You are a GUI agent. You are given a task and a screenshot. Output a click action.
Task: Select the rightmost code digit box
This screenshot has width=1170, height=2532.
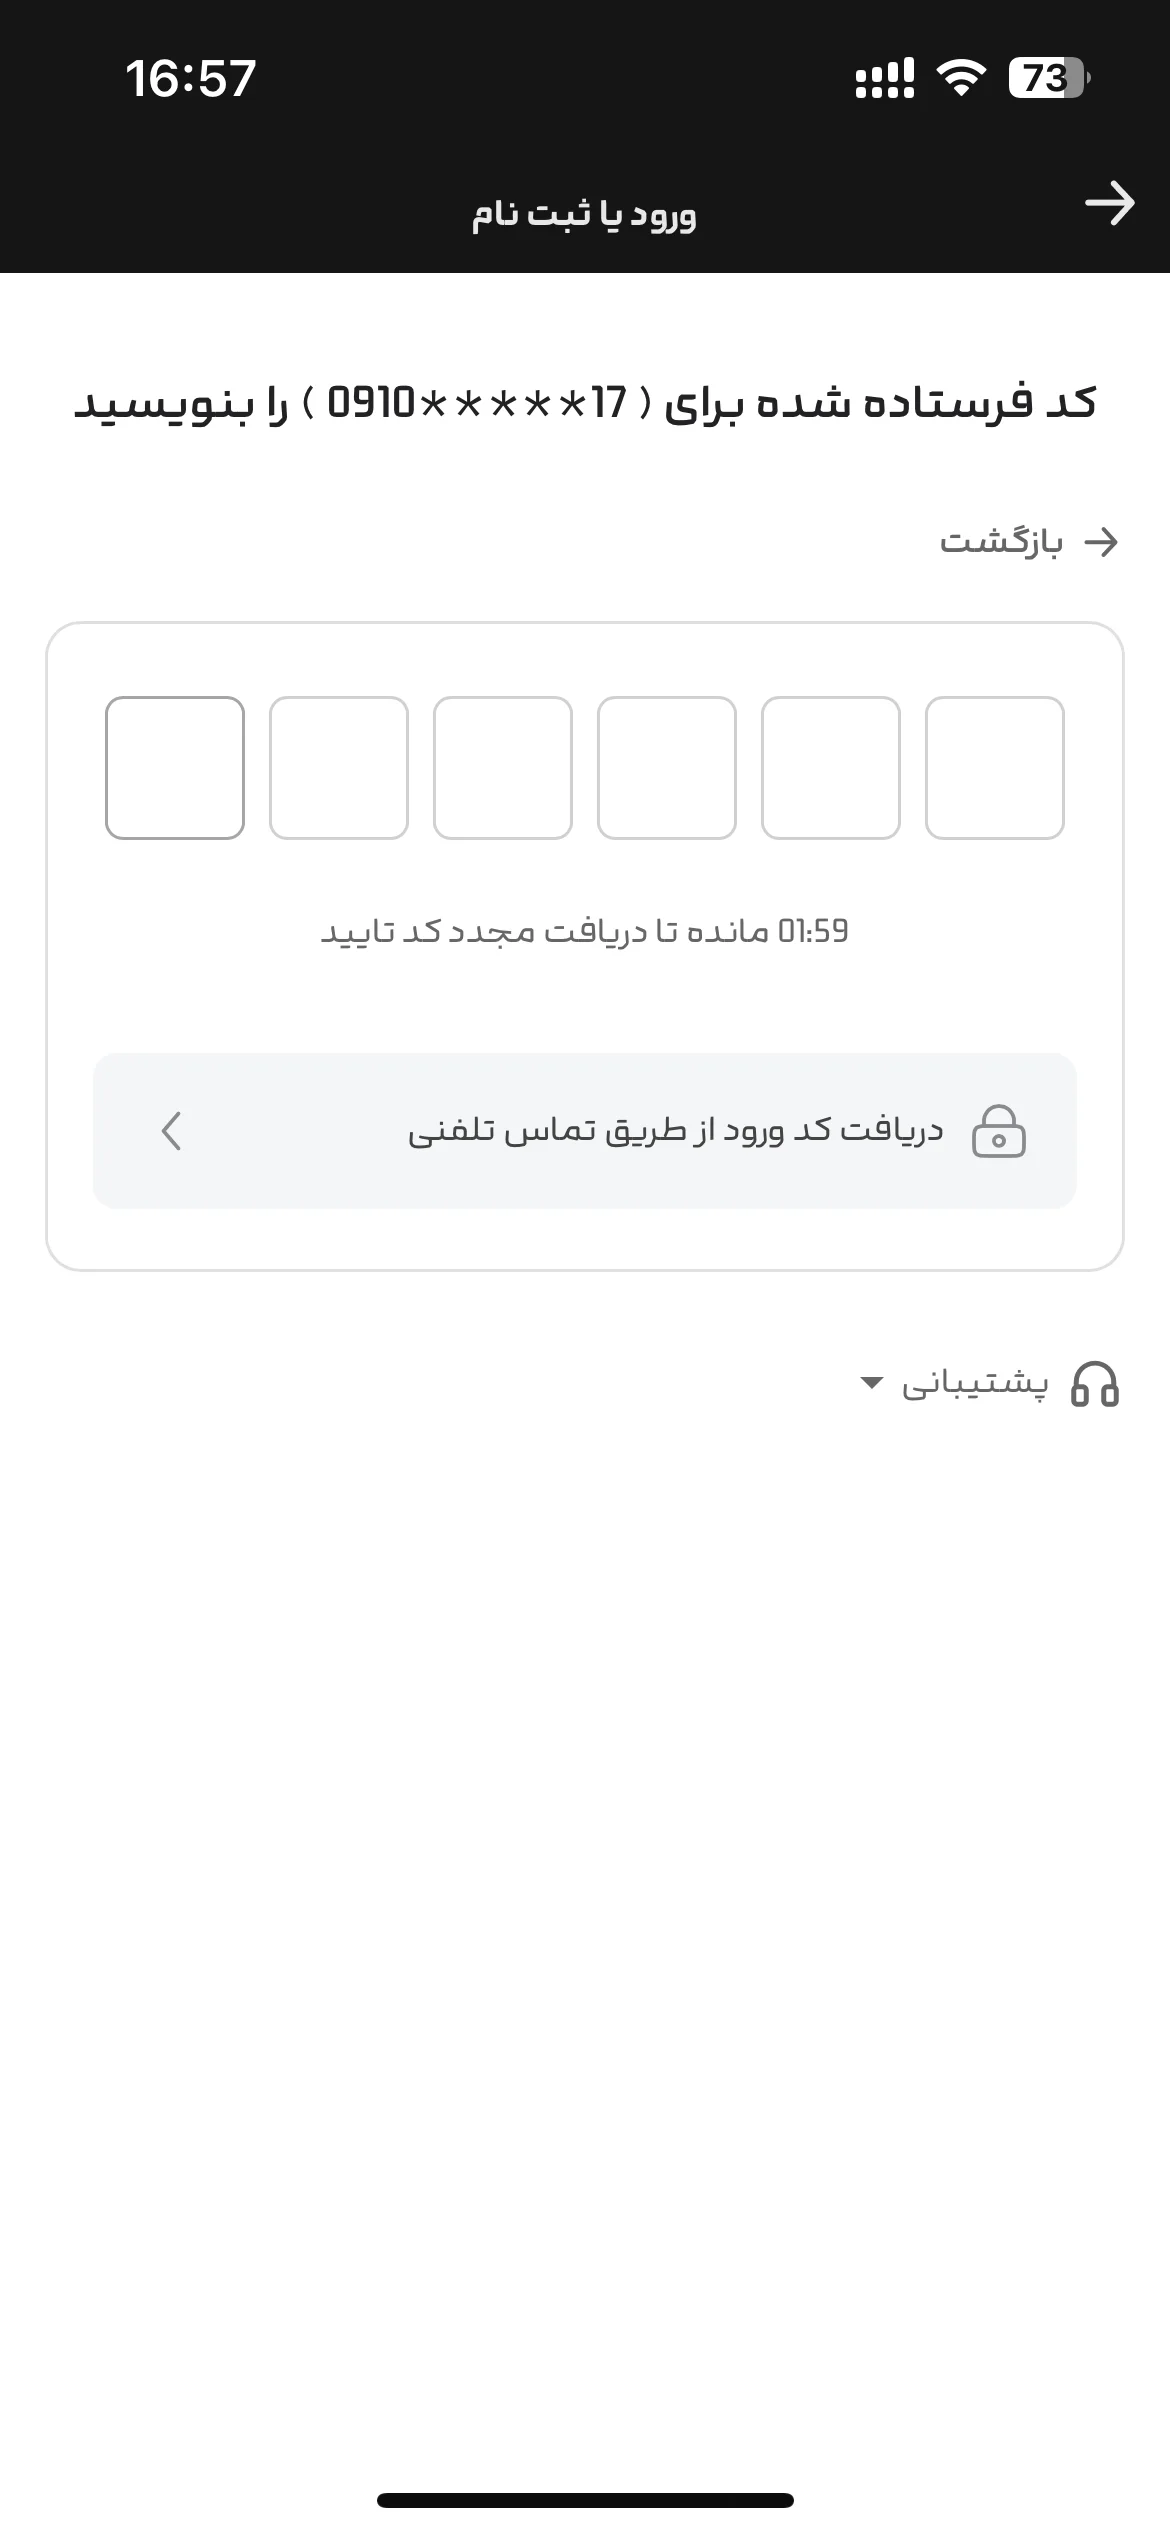click(995, 768)
